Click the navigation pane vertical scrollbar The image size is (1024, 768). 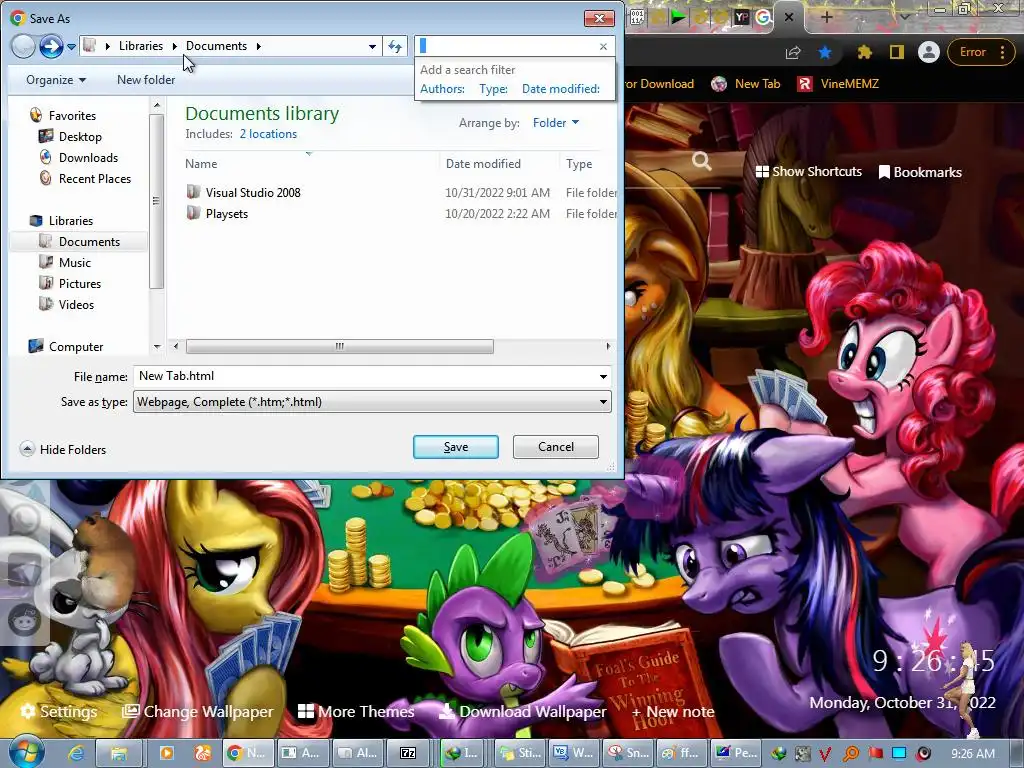(x=156, y=201)
